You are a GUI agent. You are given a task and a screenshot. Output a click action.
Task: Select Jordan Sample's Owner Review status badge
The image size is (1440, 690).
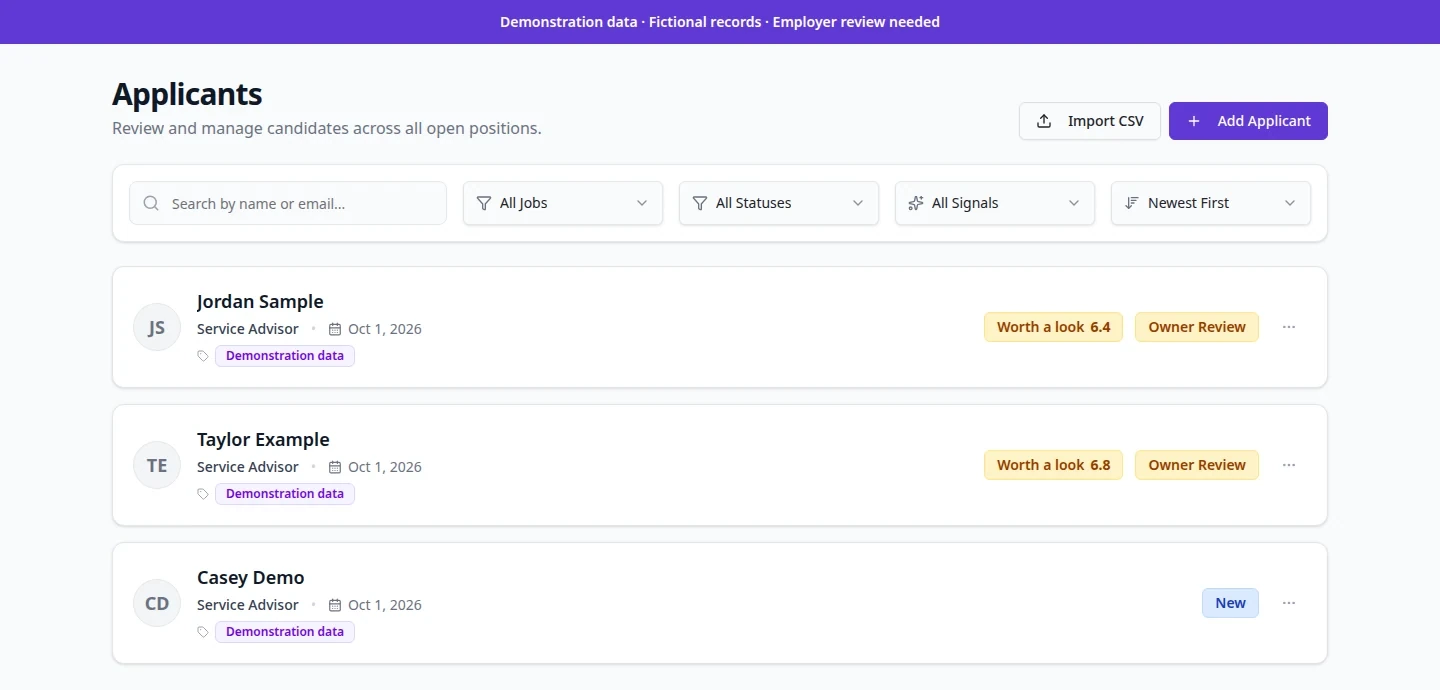[x=1197, y=327]
